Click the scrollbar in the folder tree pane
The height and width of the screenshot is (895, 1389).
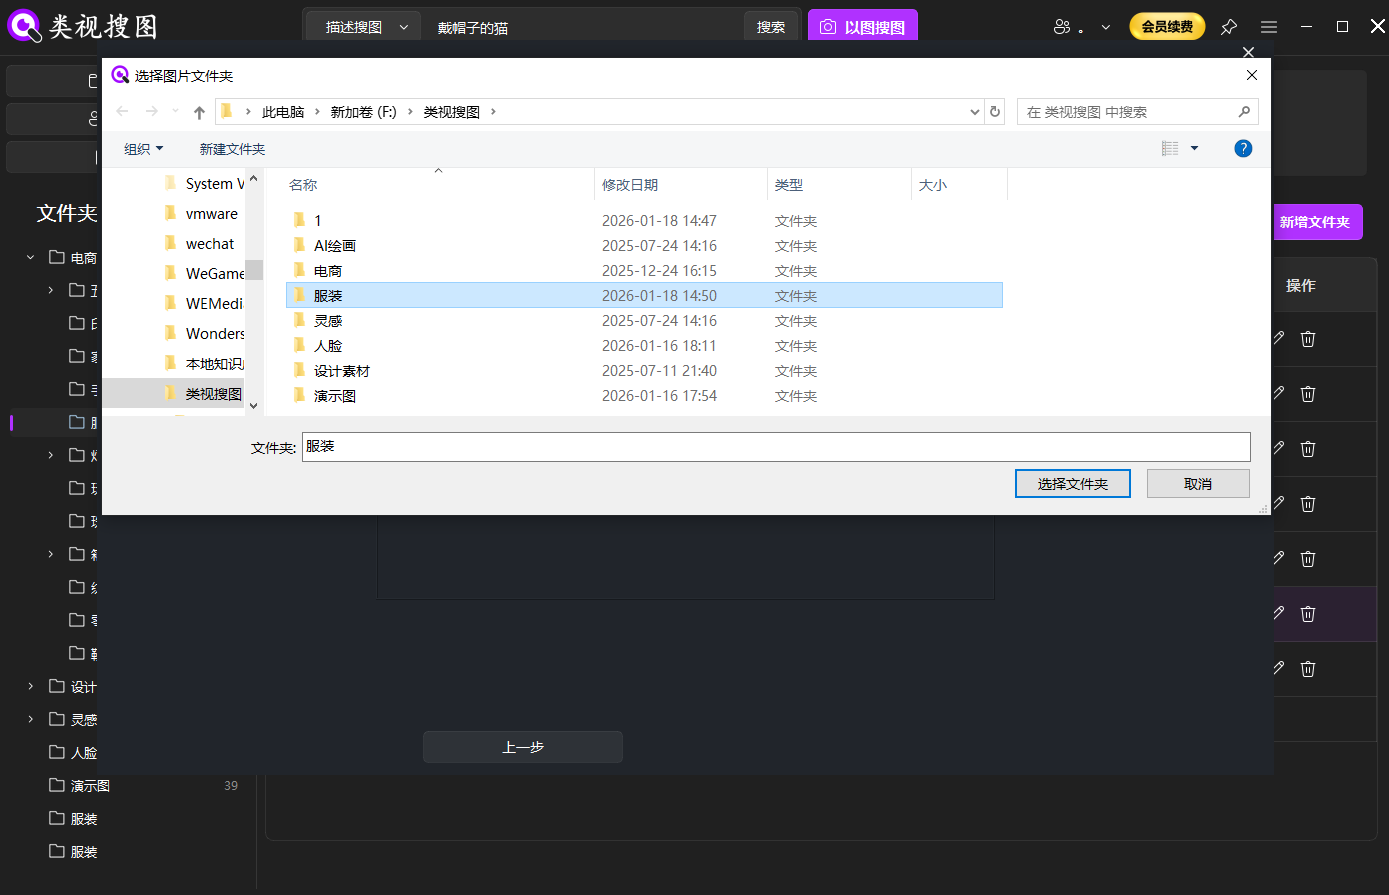(x=254, y=270)
